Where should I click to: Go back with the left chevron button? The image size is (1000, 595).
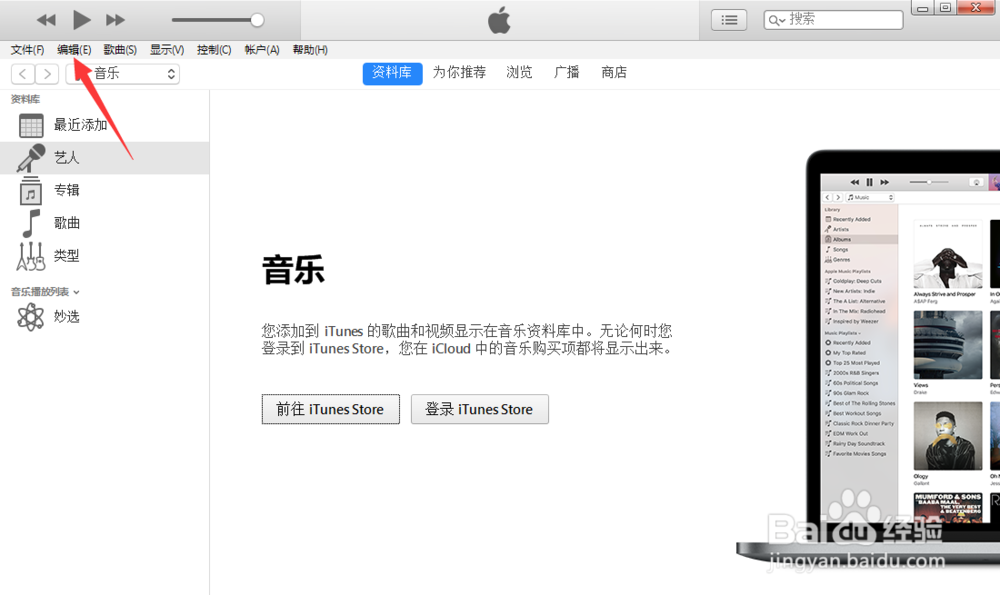point(23,74)
